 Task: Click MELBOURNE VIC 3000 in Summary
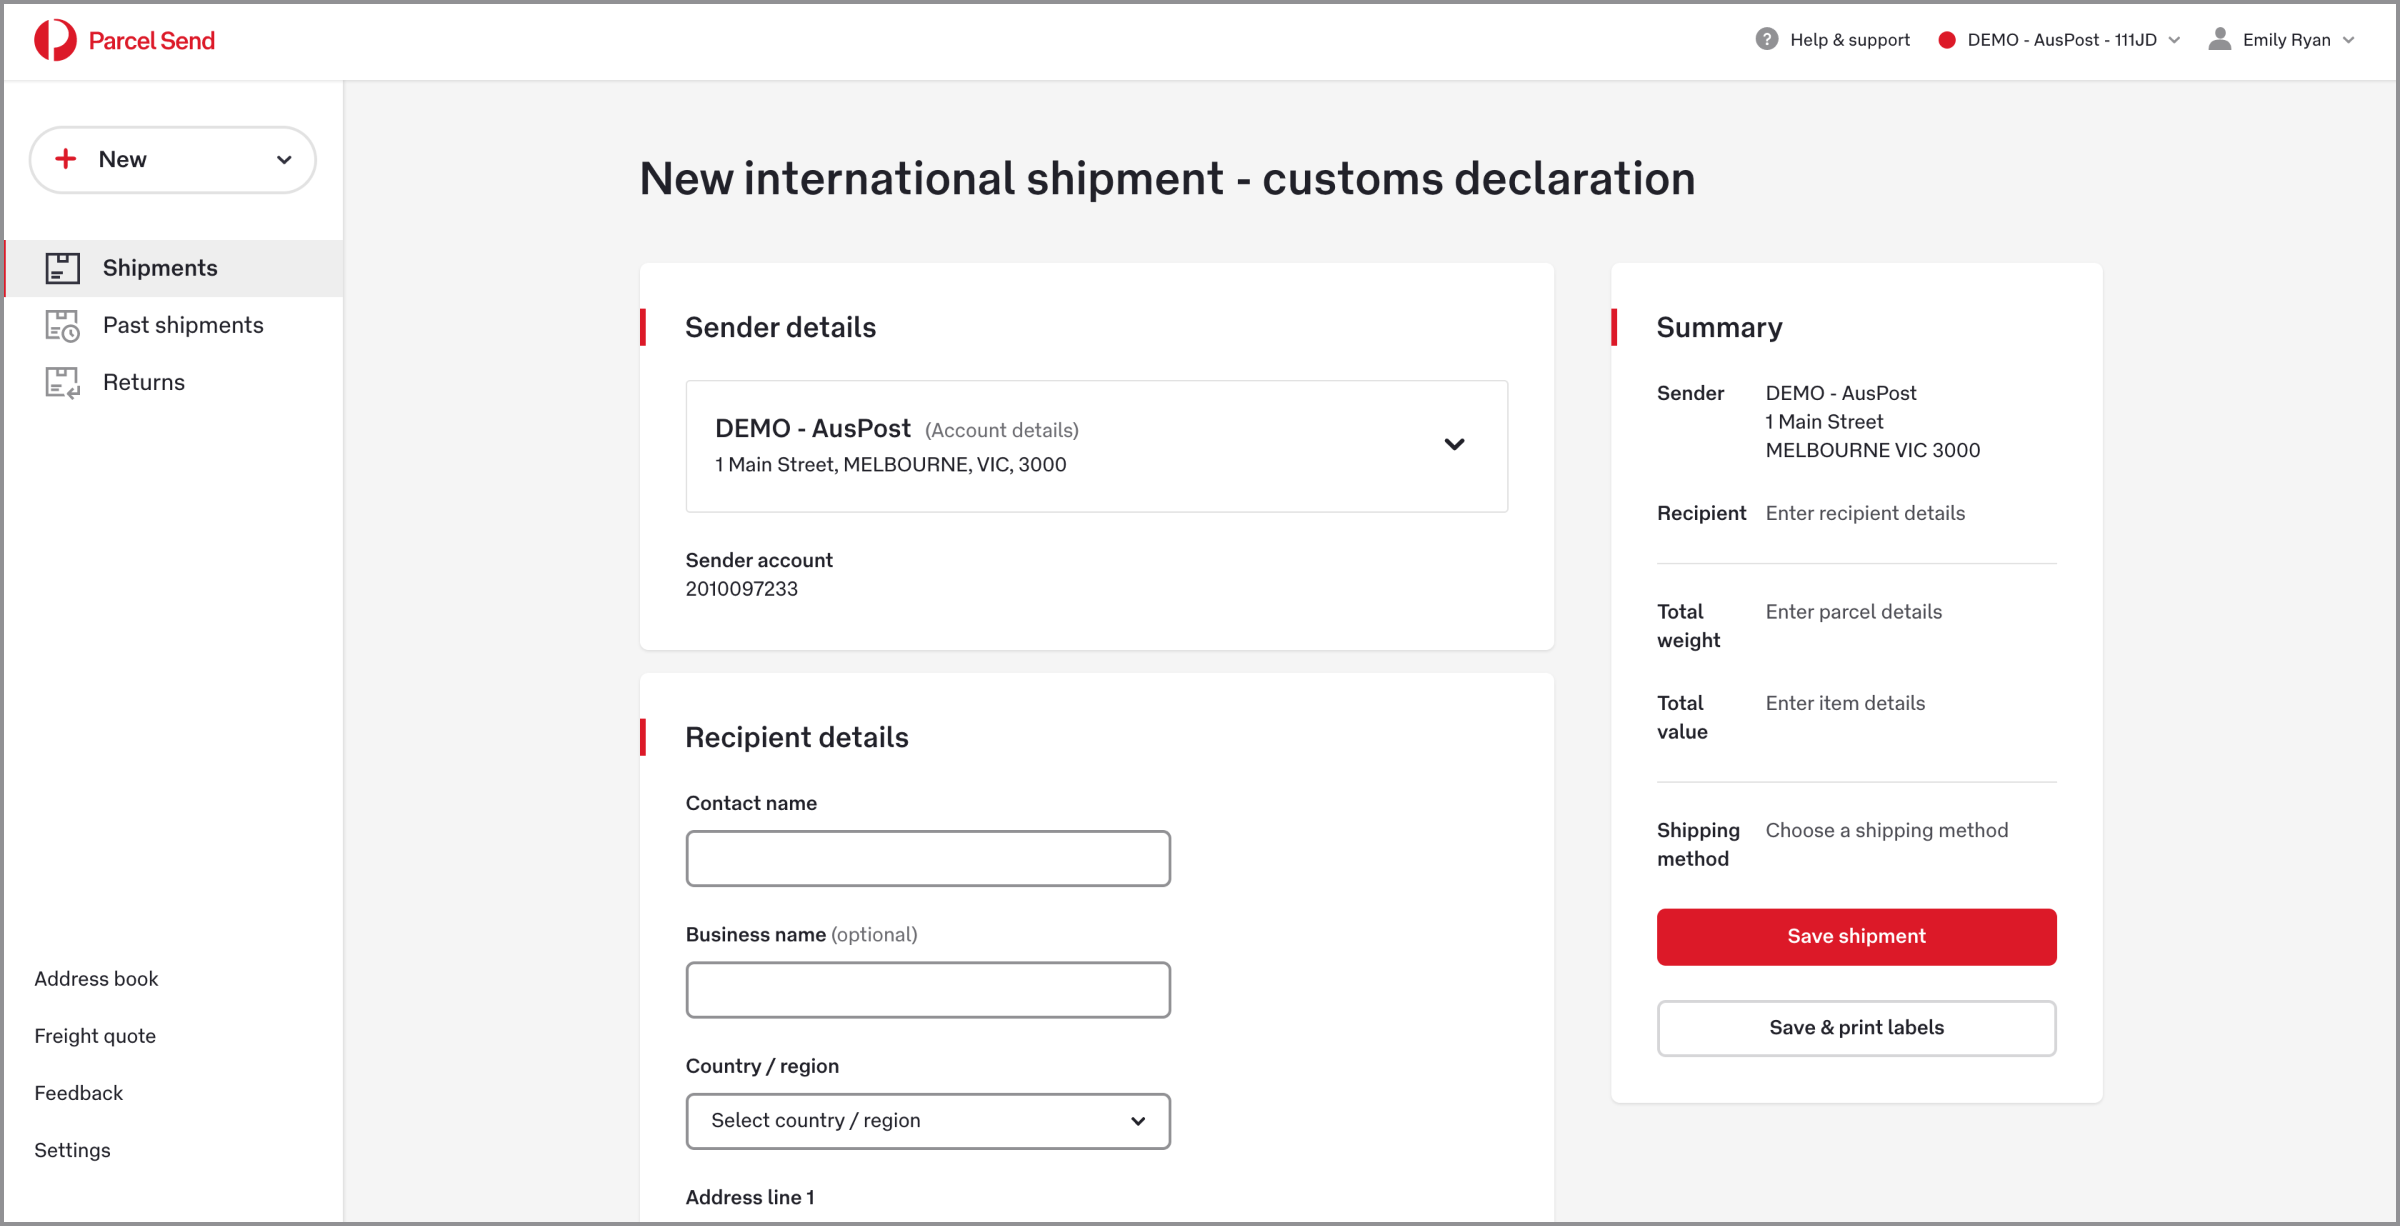click(x=1873, y=450)
